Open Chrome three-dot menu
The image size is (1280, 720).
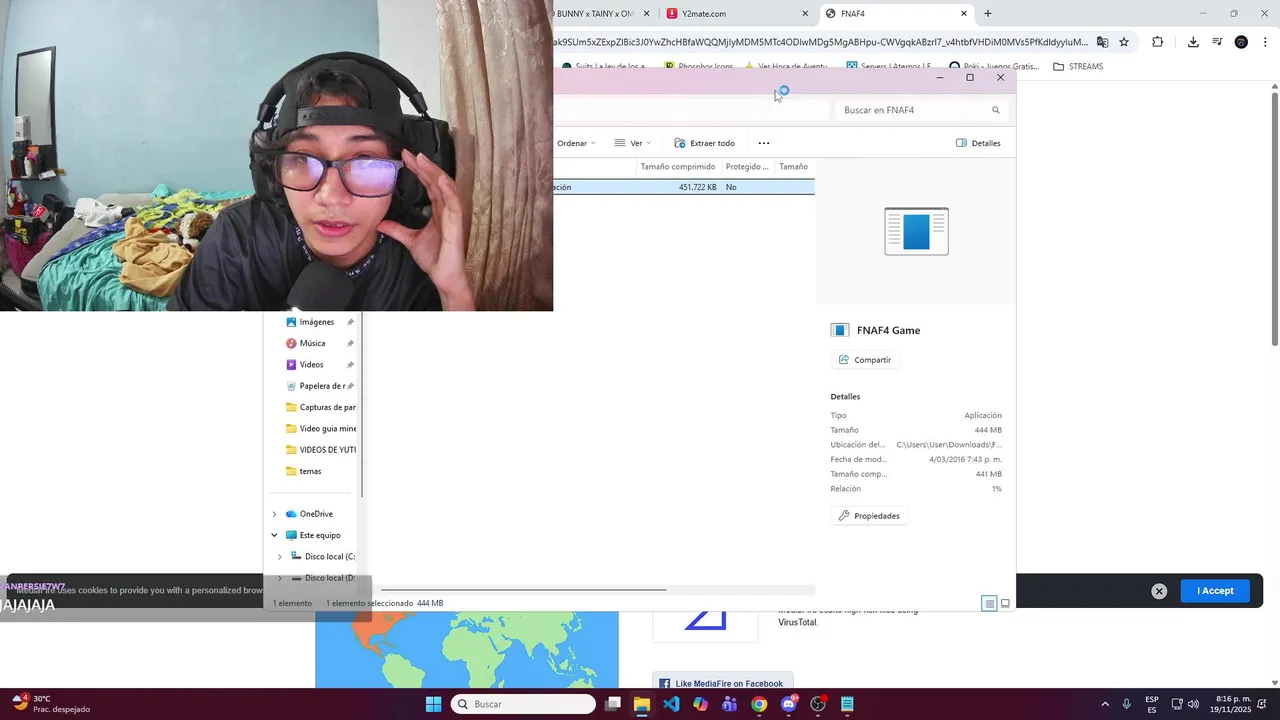pos(1266,42)
